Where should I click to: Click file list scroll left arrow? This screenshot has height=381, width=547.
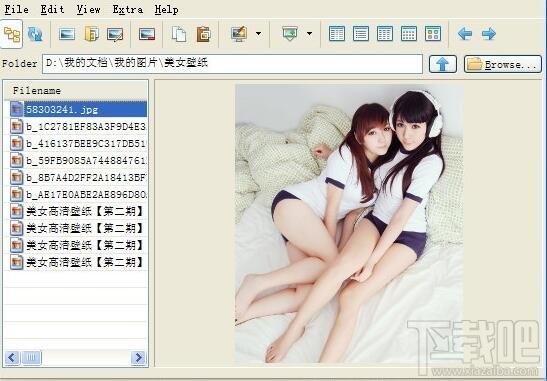pos(12,358)
